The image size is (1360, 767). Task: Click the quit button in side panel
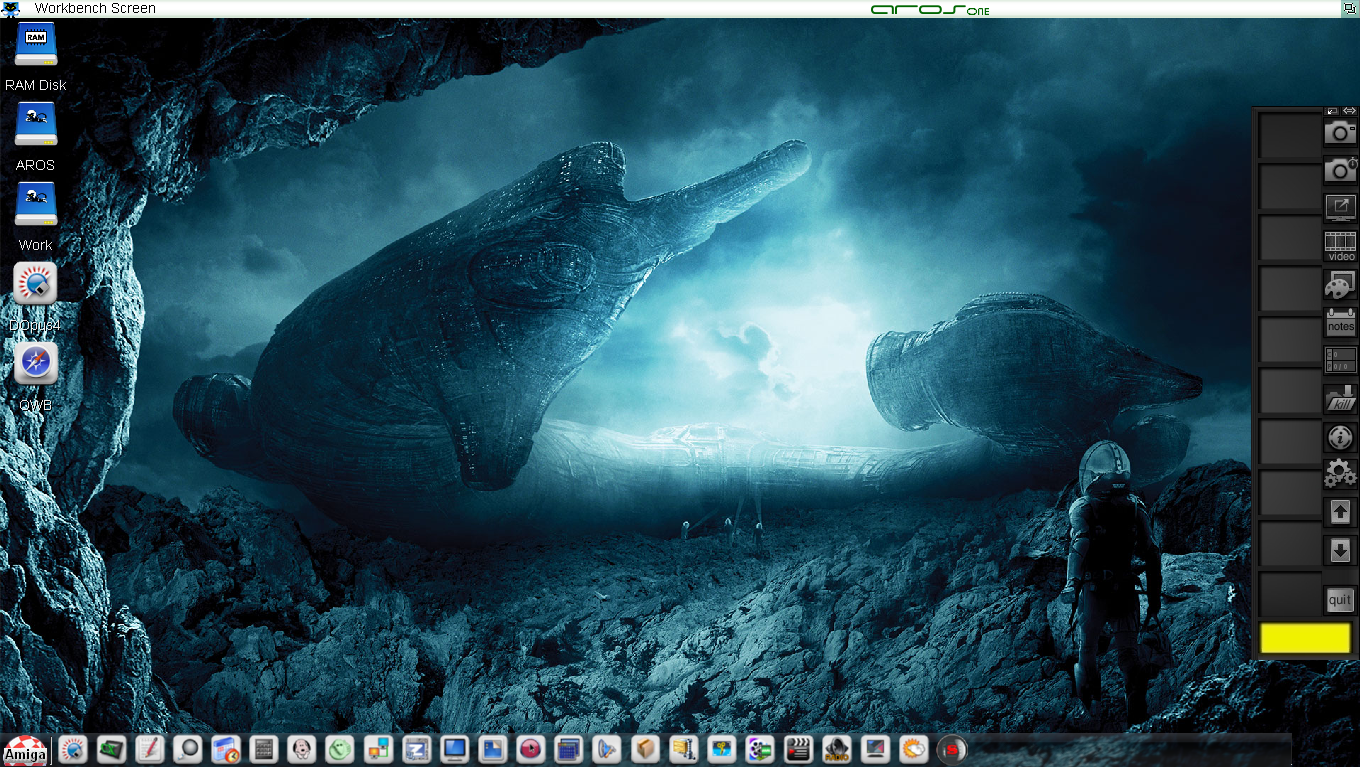(1340, 600)
